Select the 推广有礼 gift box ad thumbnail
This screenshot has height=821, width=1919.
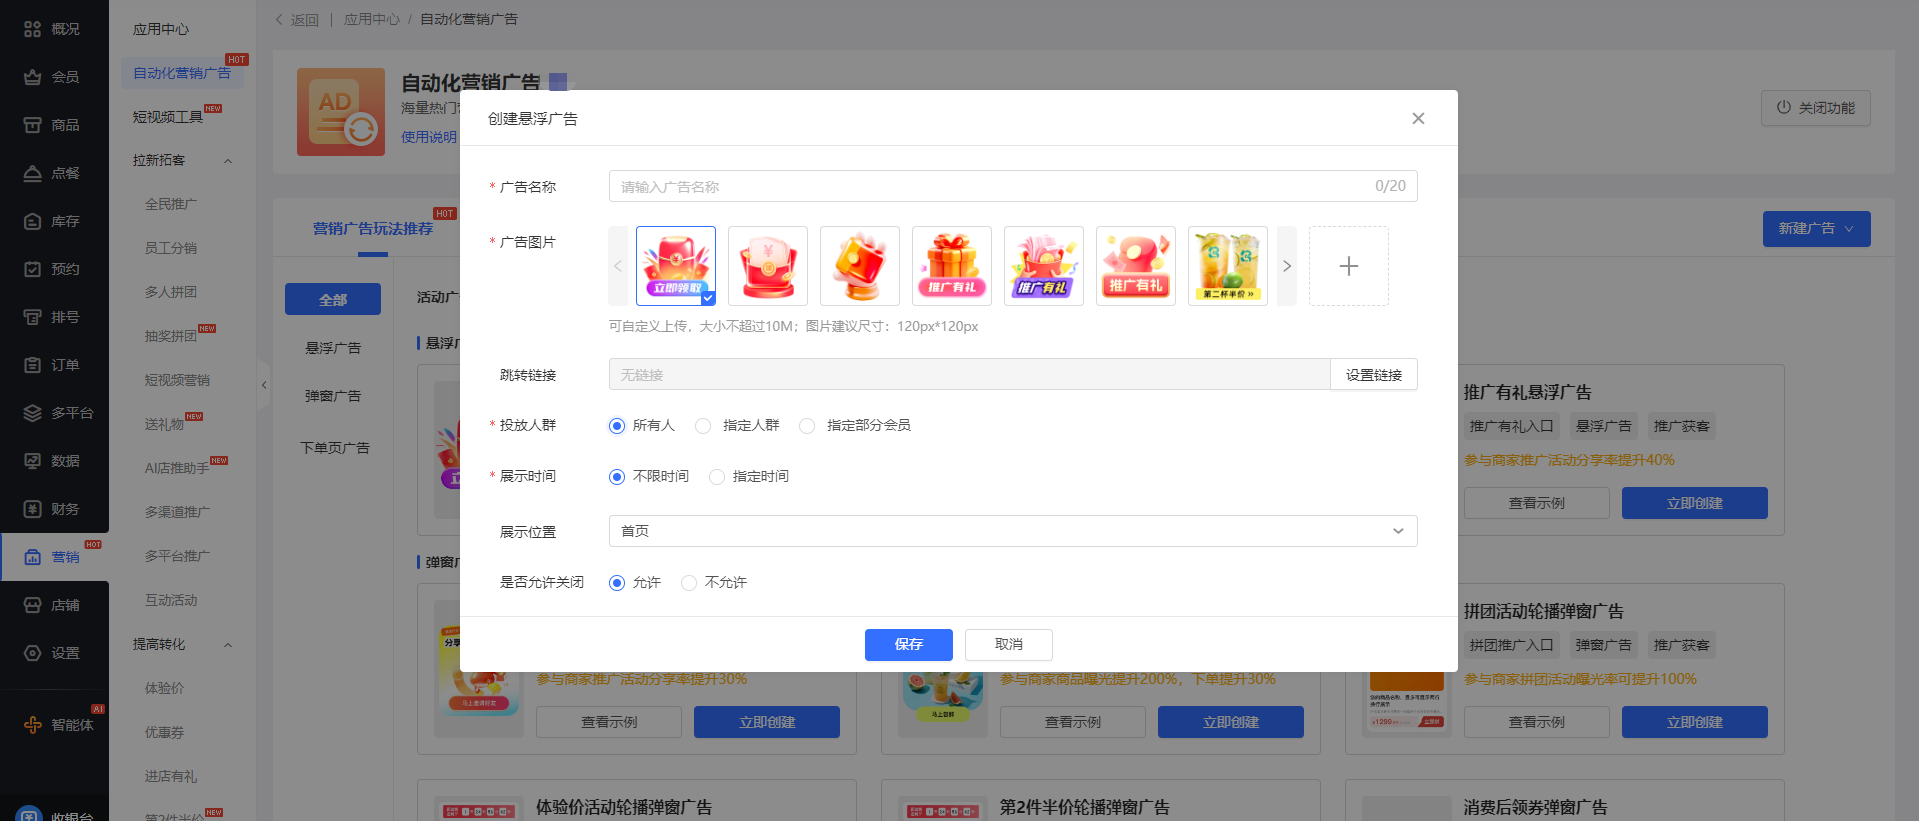point(951,266)
